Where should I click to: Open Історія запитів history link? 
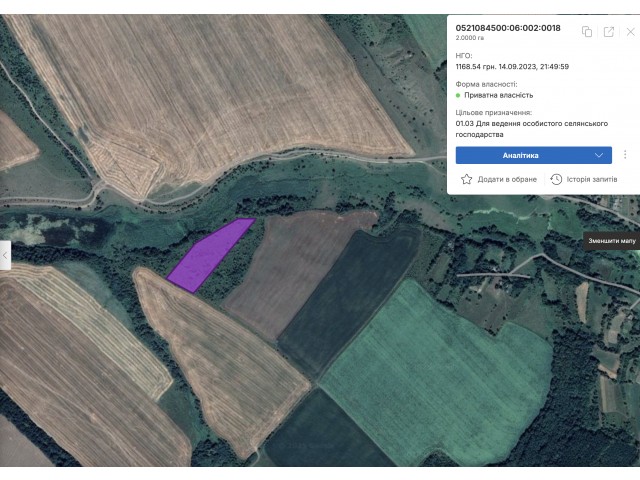click(x=584, y=179)
